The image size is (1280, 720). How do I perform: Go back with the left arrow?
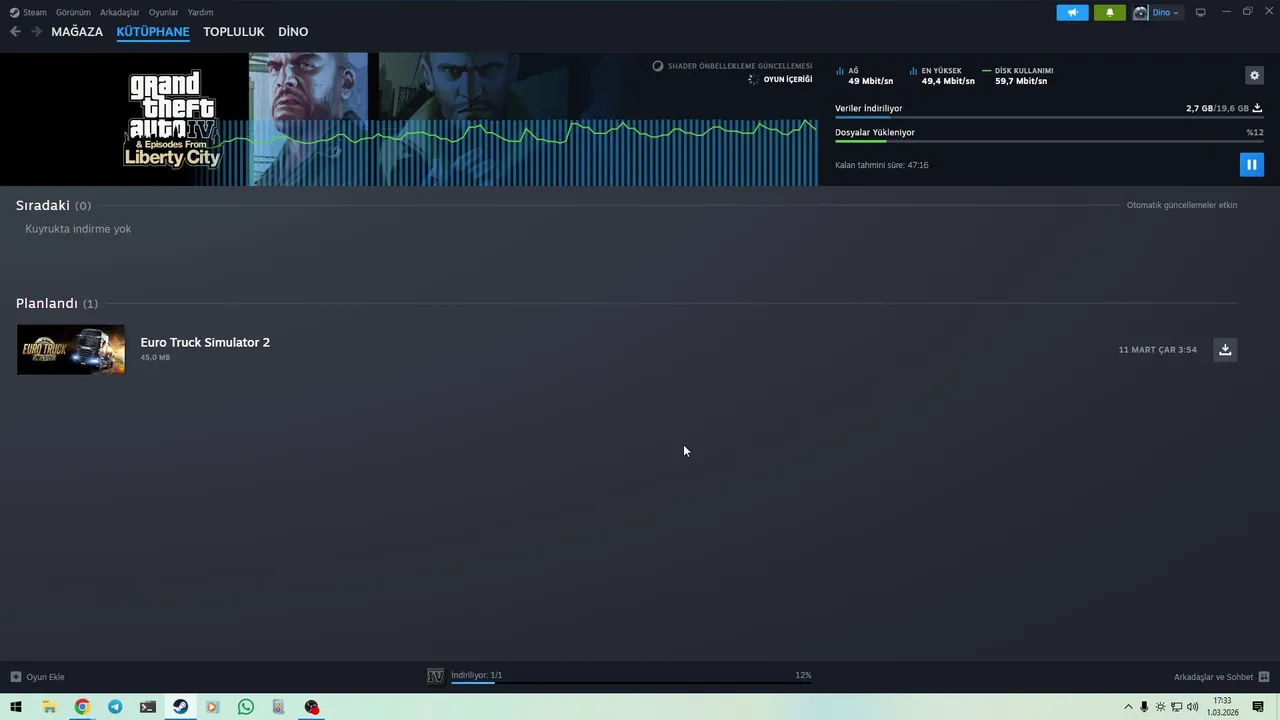point(15,32)
